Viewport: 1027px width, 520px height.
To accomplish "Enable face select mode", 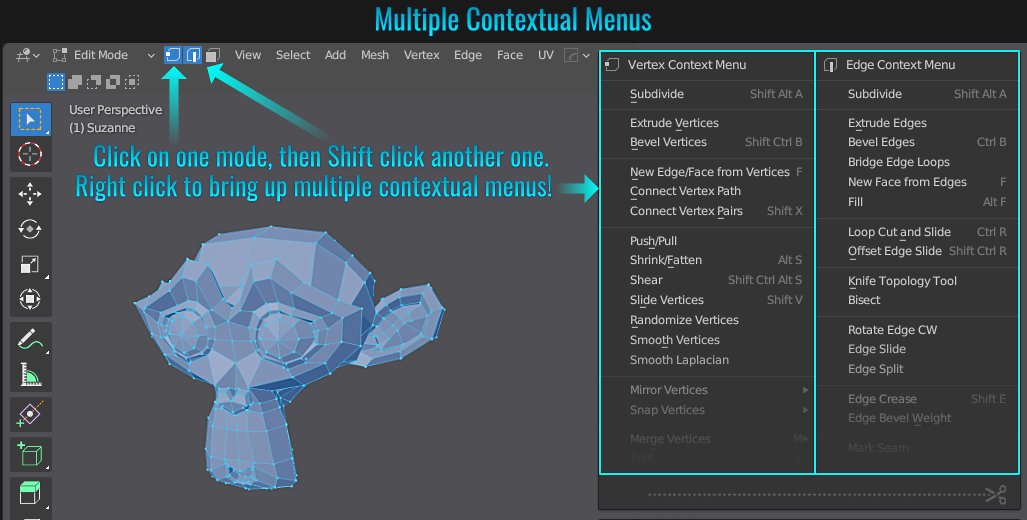I will pos(212,55).
